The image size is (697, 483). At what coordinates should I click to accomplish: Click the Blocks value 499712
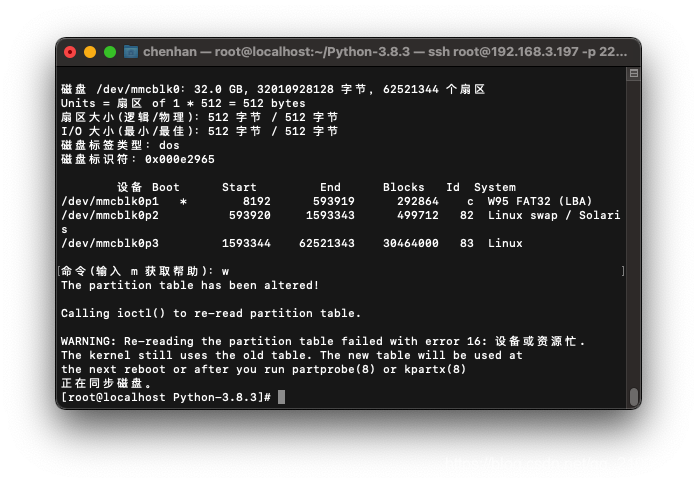(x=418, y=216)
